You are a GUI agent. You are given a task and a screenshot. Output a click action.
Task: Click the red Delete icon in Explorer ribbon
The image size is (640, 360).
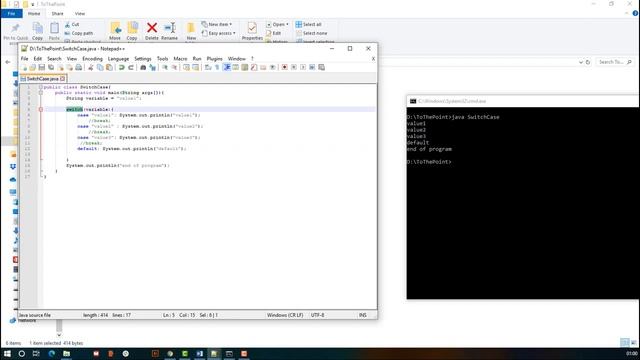(x=152, y=28)
